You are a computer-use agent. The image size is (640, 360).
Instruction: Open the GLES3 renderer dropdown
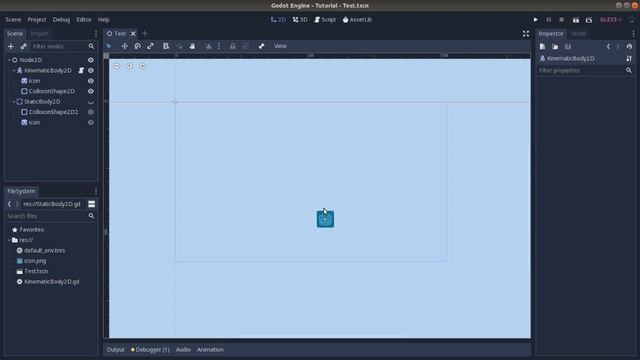(611, 20)
